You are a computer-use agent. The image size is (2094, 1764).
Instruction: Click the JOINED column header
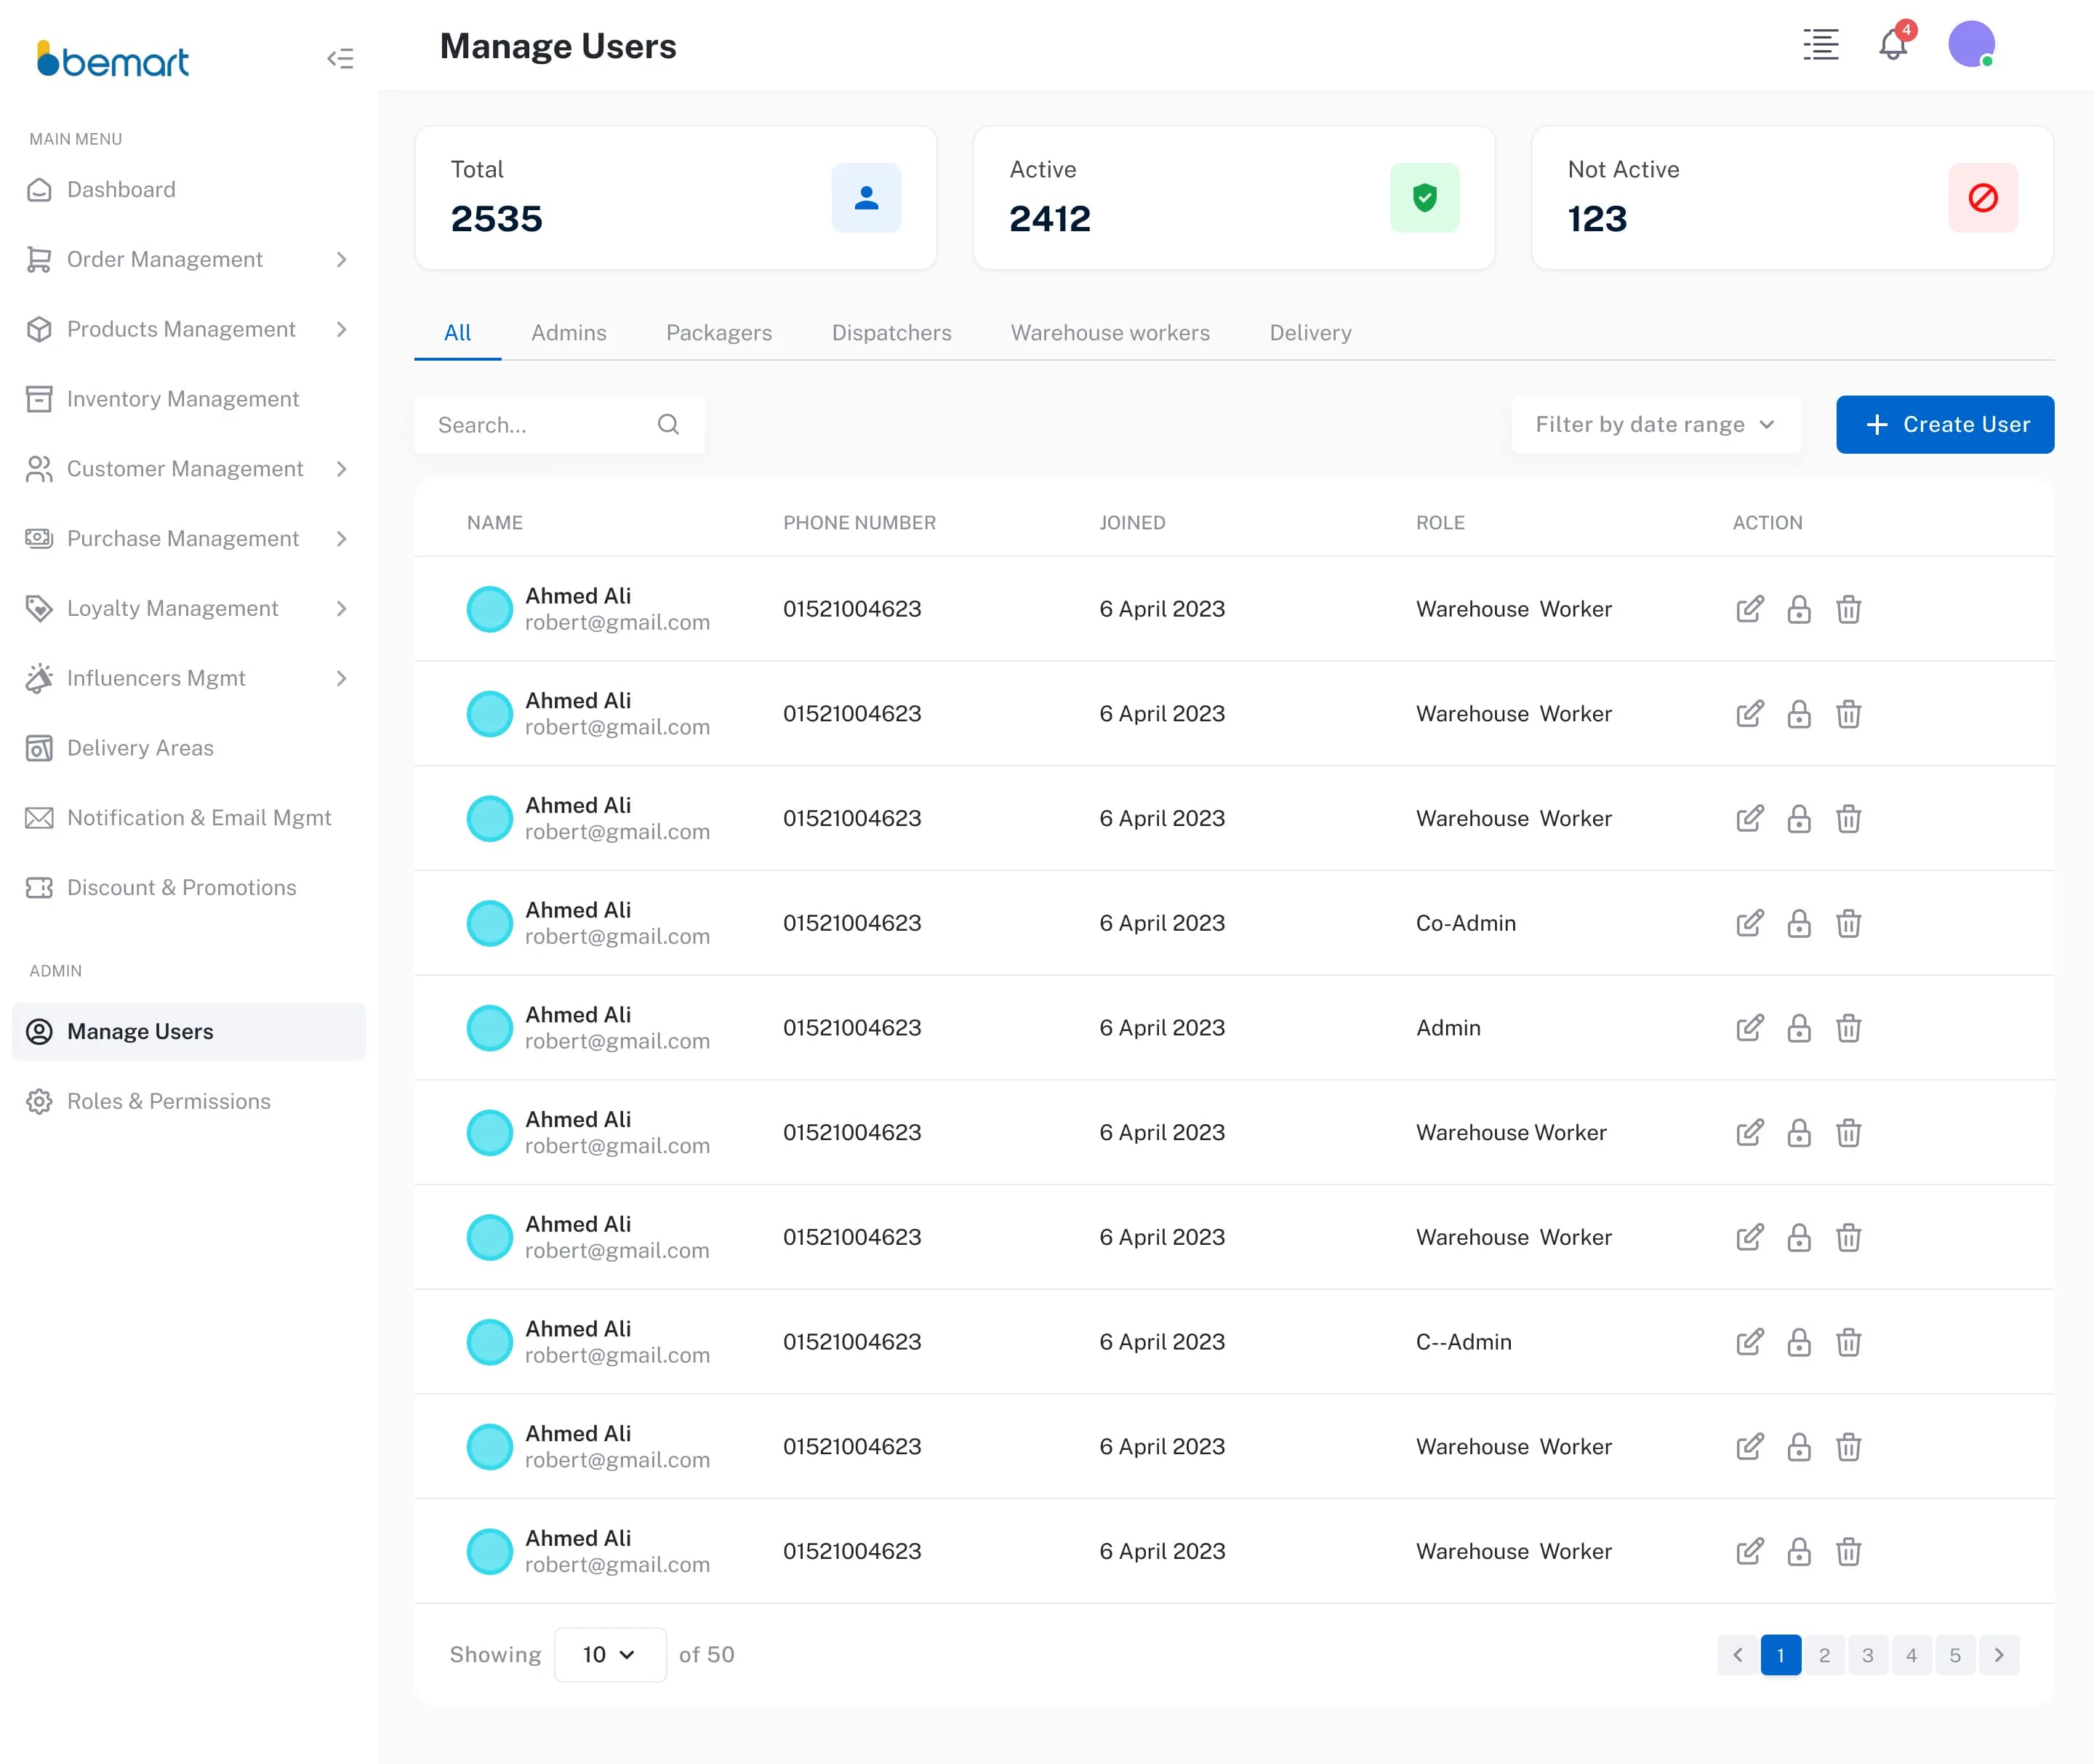1132,523
